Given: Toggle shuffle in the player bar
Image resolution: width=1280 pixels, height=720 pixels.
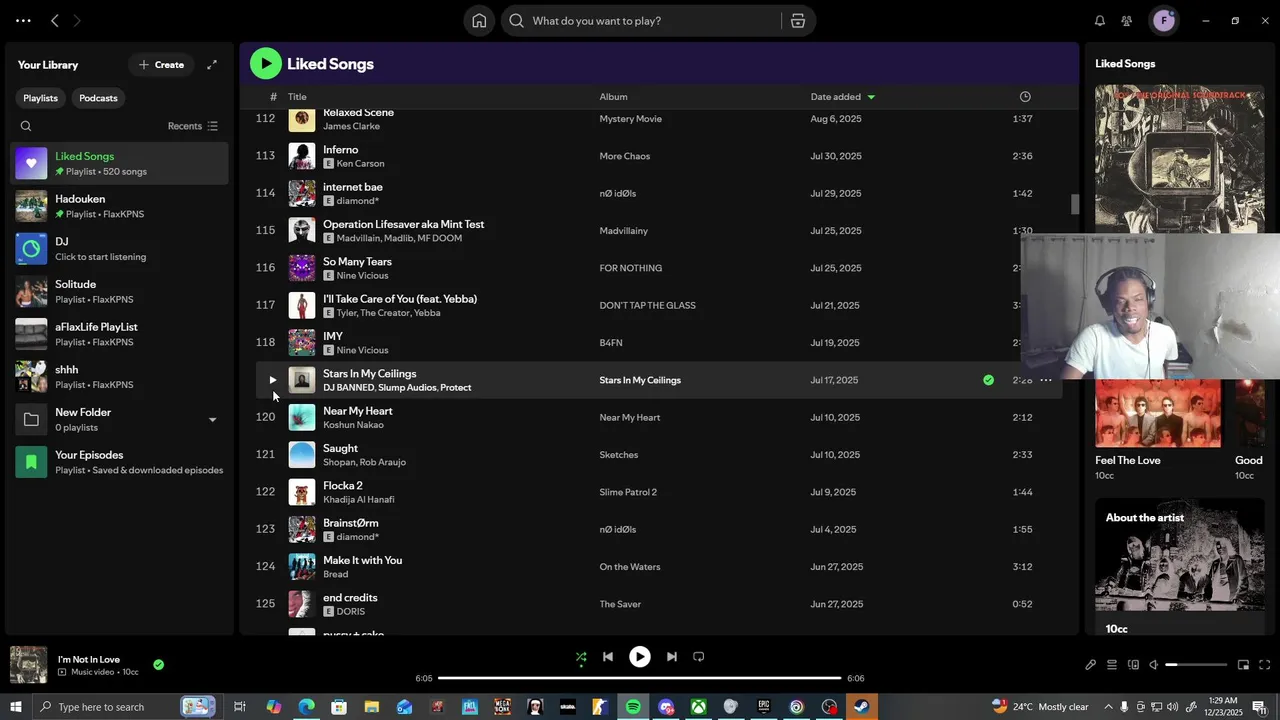Looking at the screenshot, I should click(x=581, y=657).
